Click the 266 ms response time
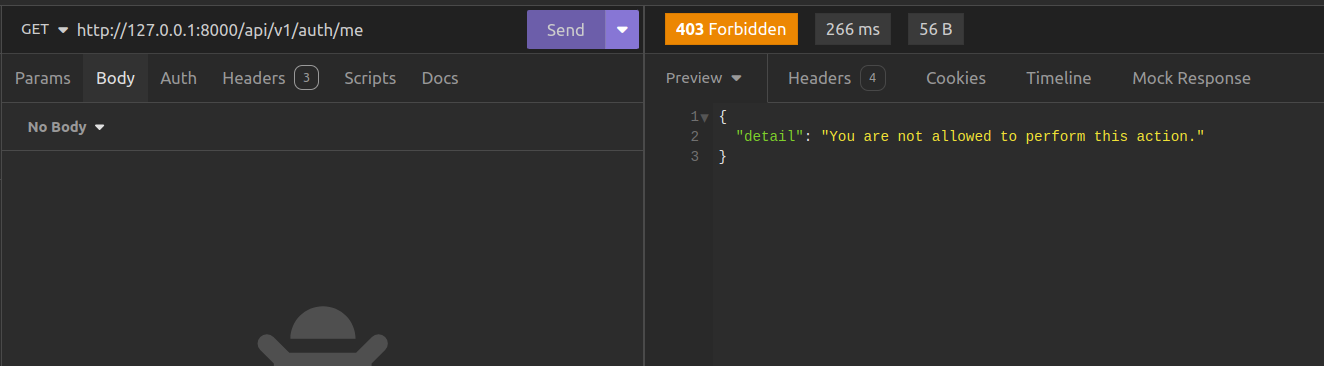The width and height of the screenshot is (1324, 366). tap(853, 30)
